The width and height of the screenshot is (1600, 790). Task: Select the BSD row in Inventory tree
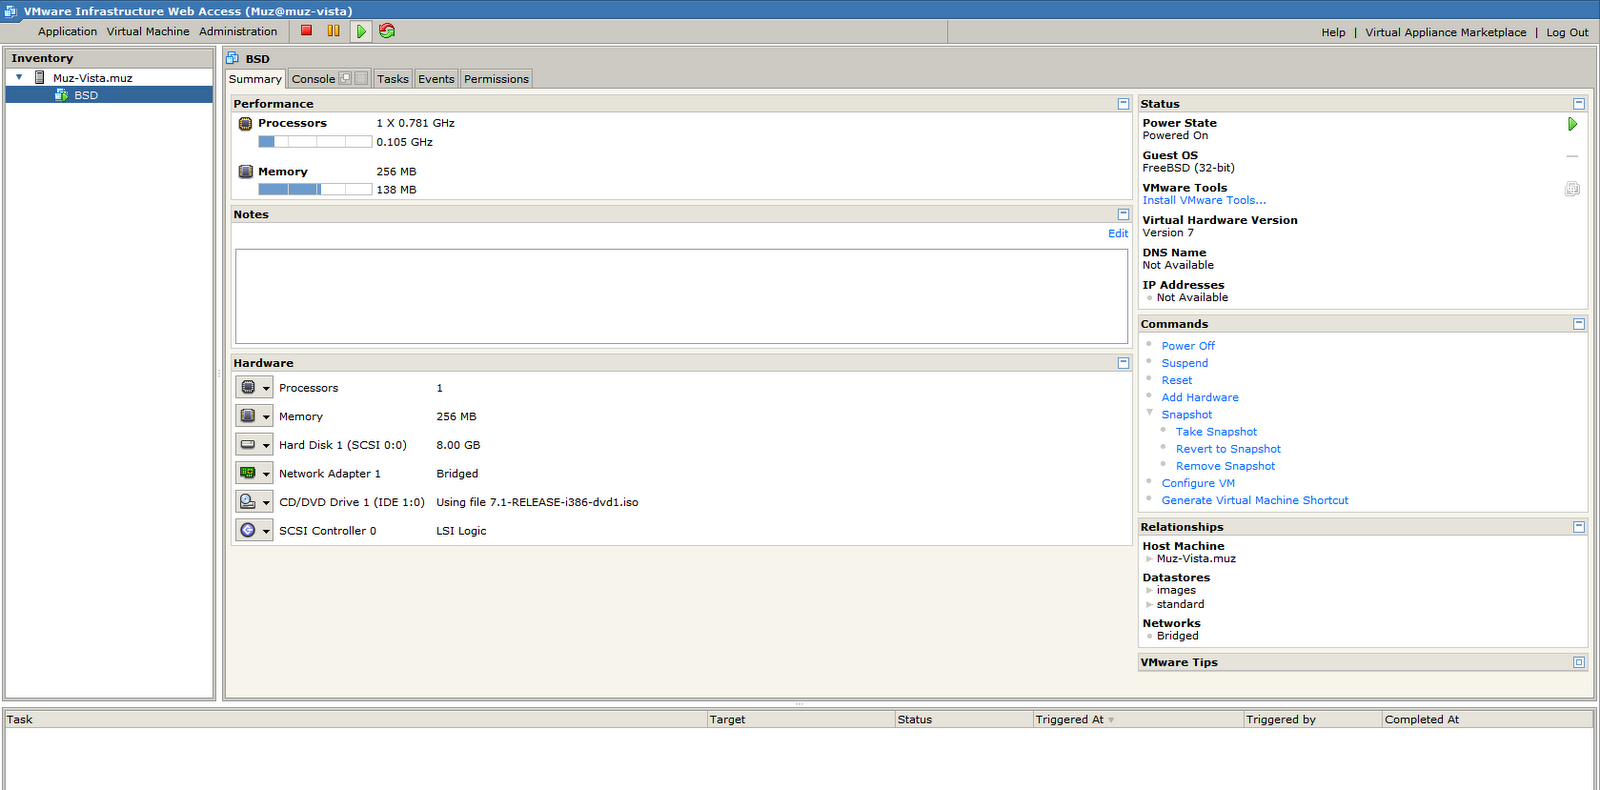coord(109,95)
